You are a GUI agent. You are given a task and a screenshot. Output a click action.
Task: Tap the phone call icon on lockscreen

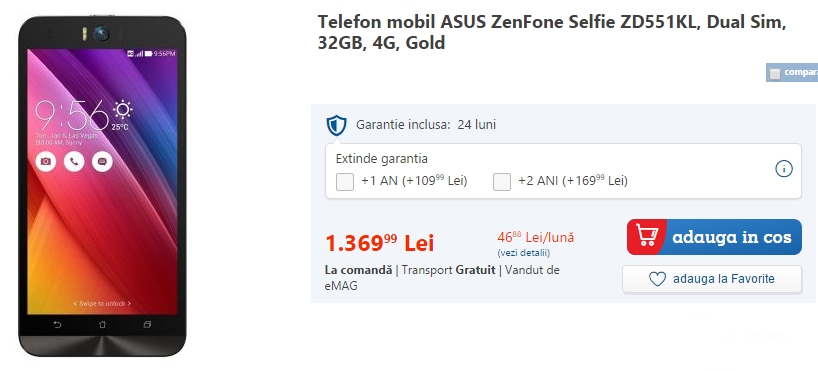(x=74, y=162)
